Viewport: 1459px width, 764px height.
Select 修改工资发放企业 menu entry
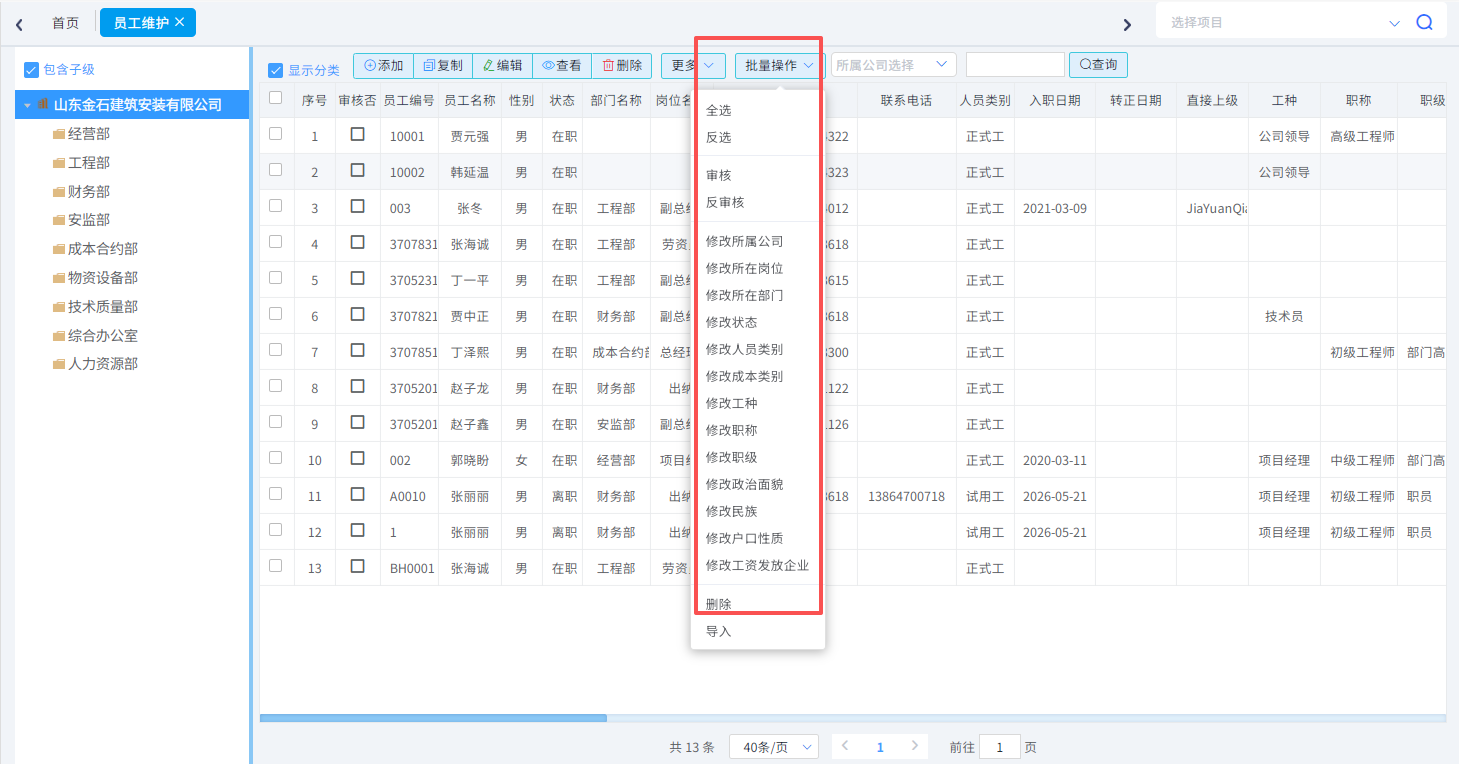tap(758, 566)
